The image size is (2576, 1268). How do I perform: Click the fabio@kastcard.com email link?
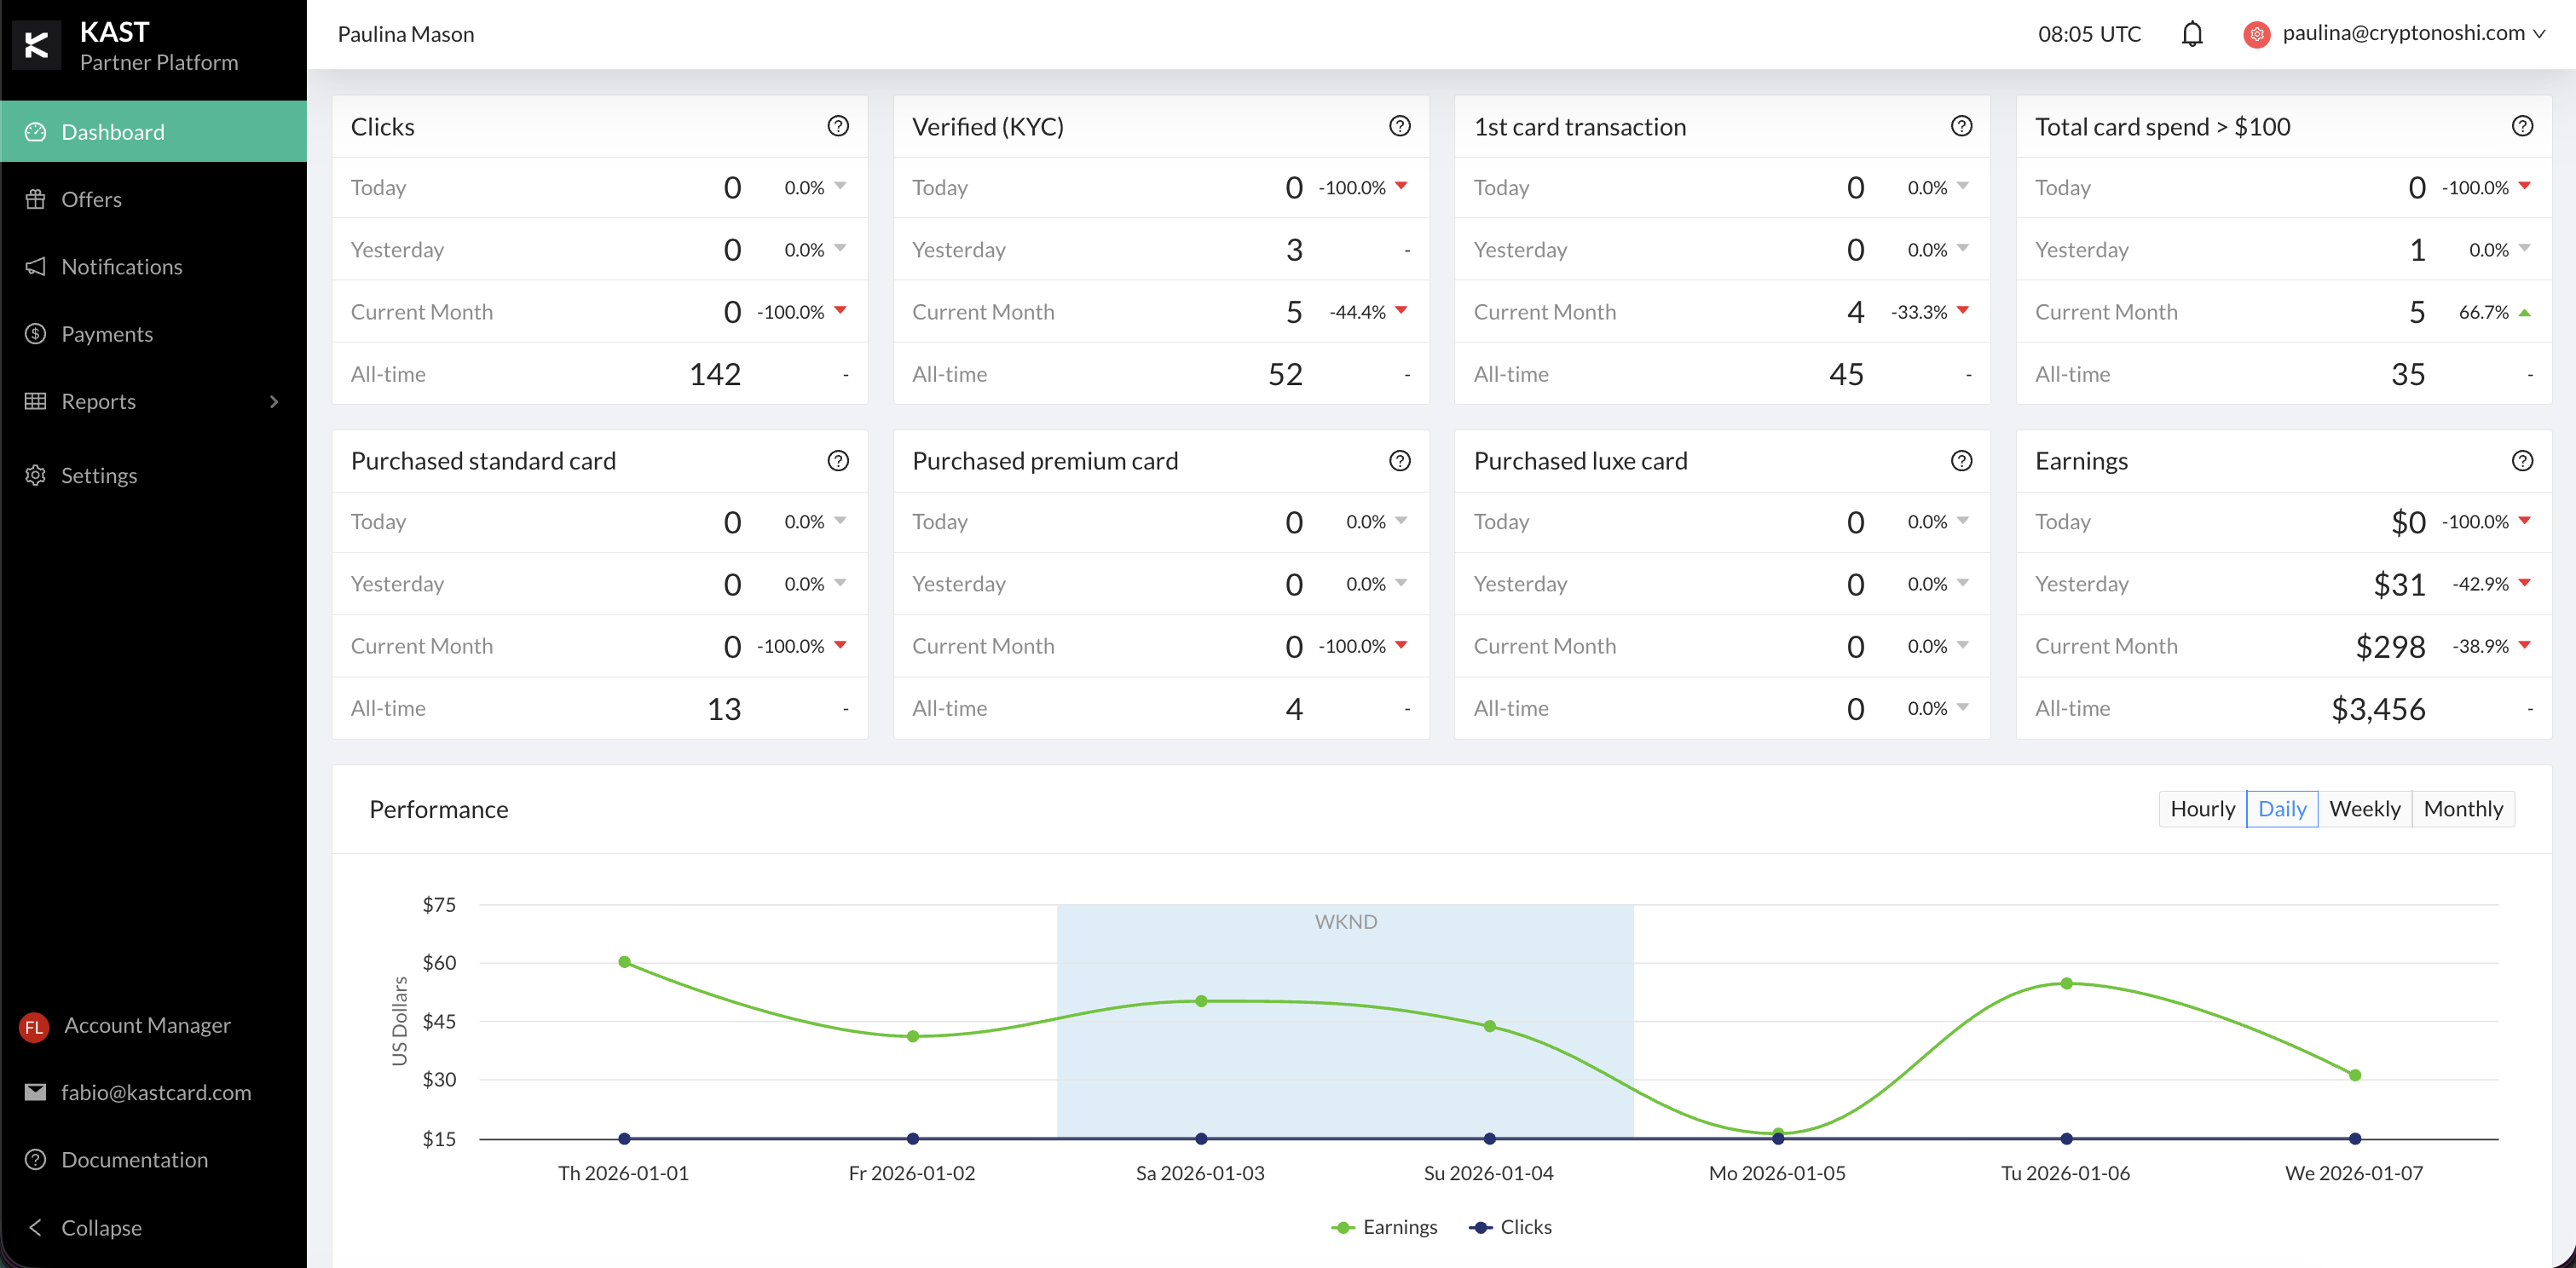155,1092
